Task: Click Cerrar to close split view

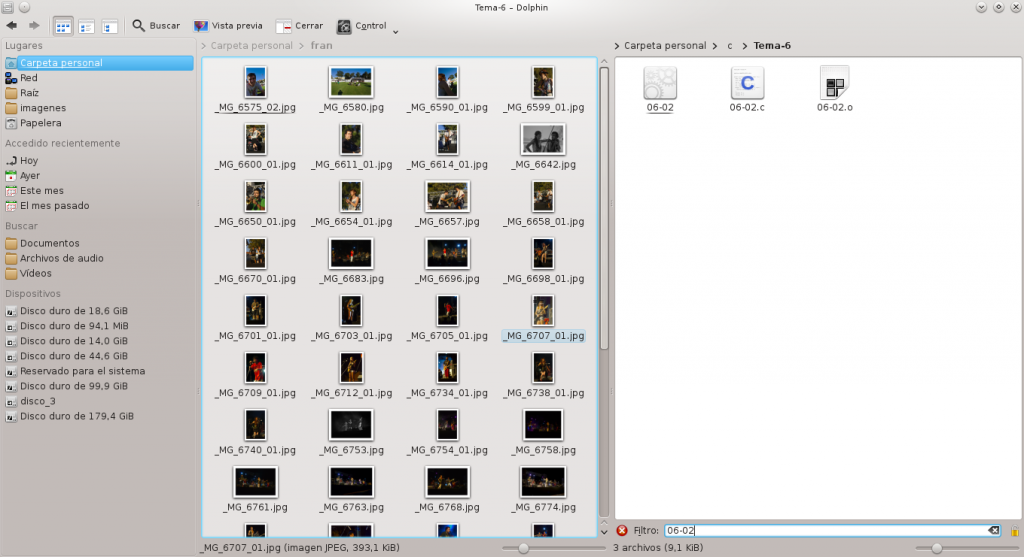Action: point(300,26)
